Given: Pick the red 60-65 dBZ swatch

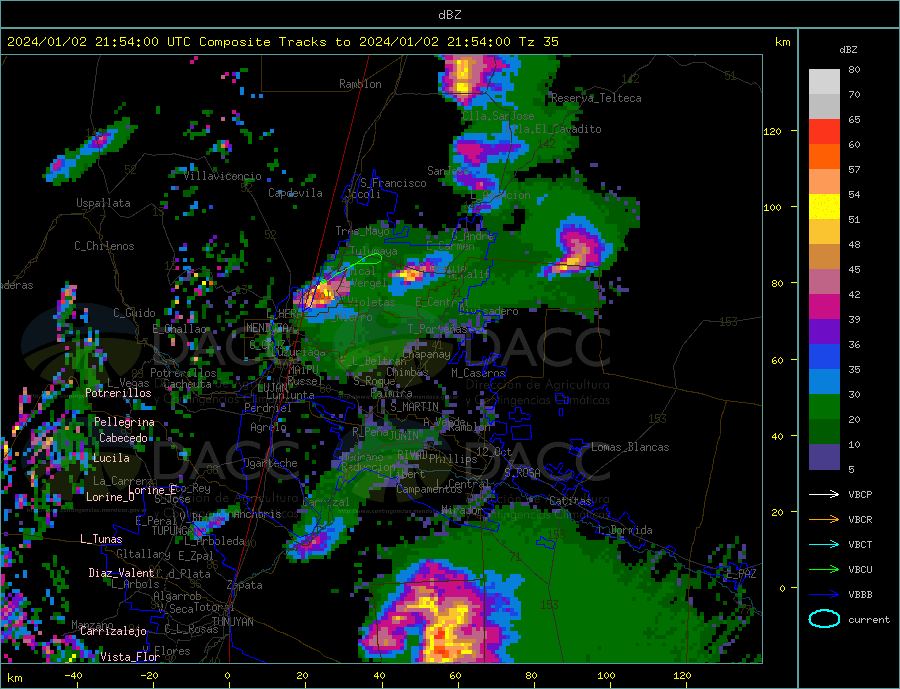Looking at the screenshot, I should 824,131.
